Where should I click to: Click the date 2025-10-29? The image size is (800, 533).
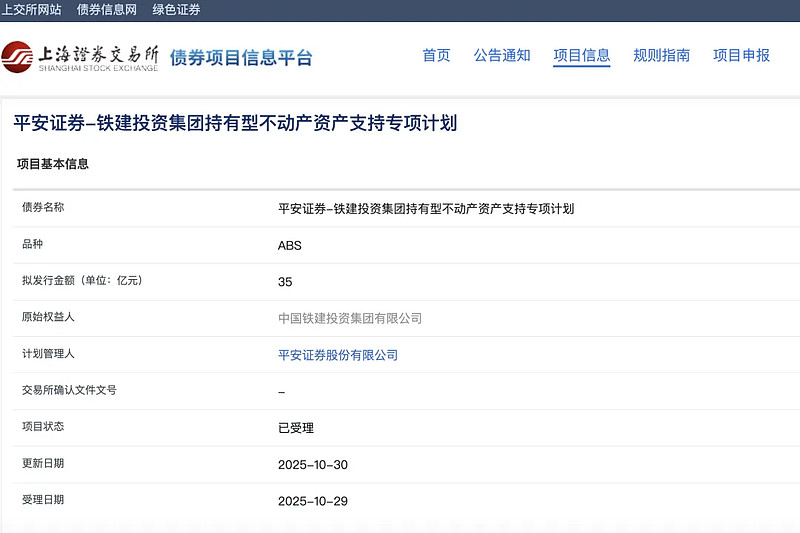pos(313,501)
